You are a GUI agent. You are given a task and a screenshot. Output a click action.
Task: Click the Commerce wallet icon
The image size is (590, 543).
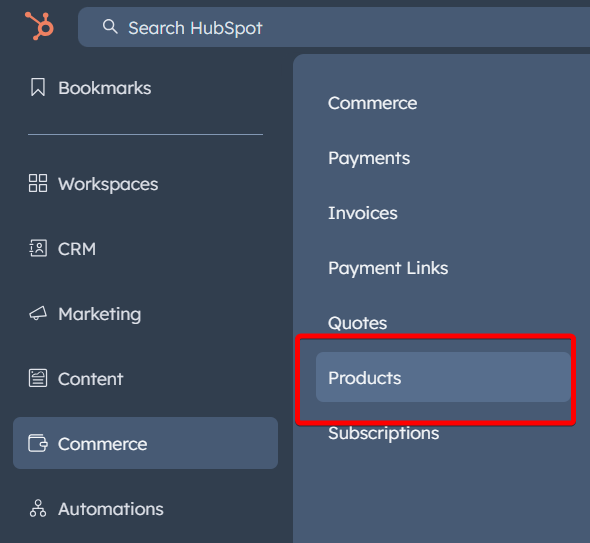tap(38, 443)
